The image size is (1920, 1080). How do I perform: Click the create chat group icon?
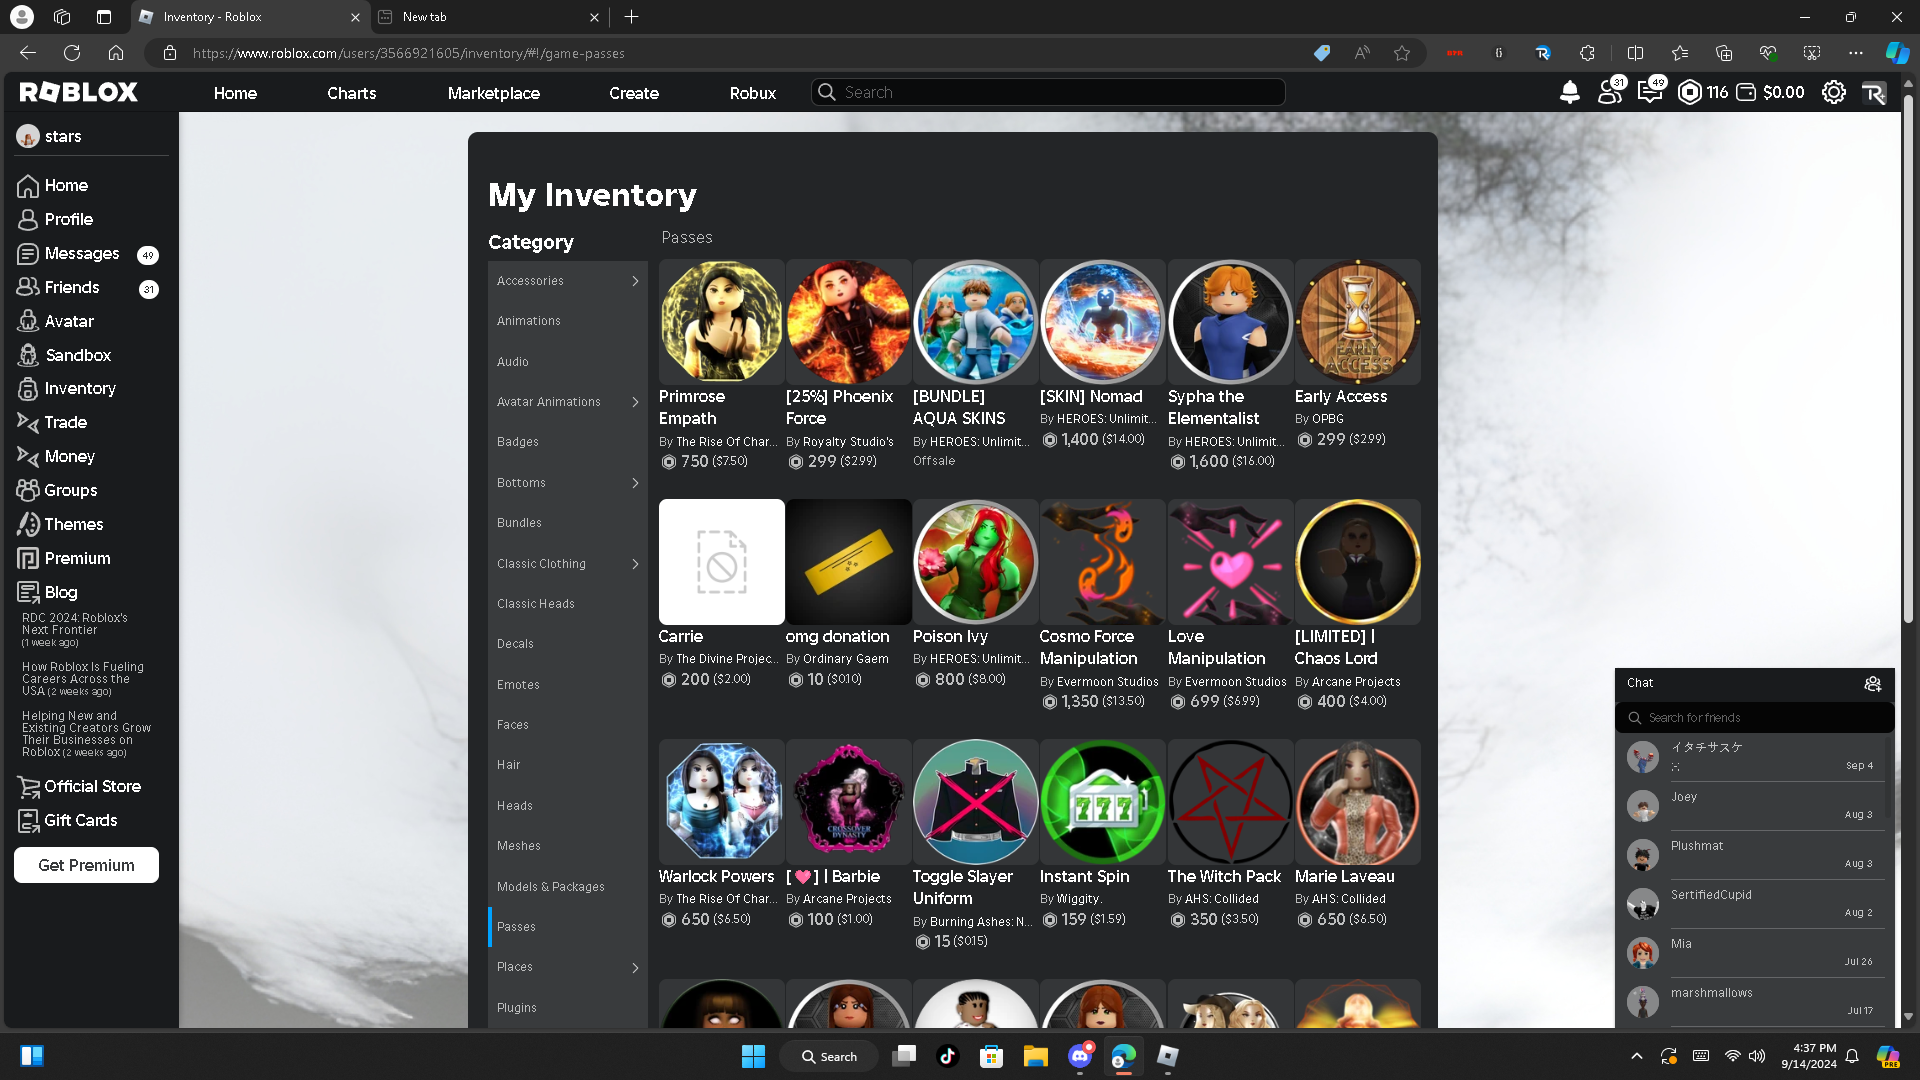1872,683
